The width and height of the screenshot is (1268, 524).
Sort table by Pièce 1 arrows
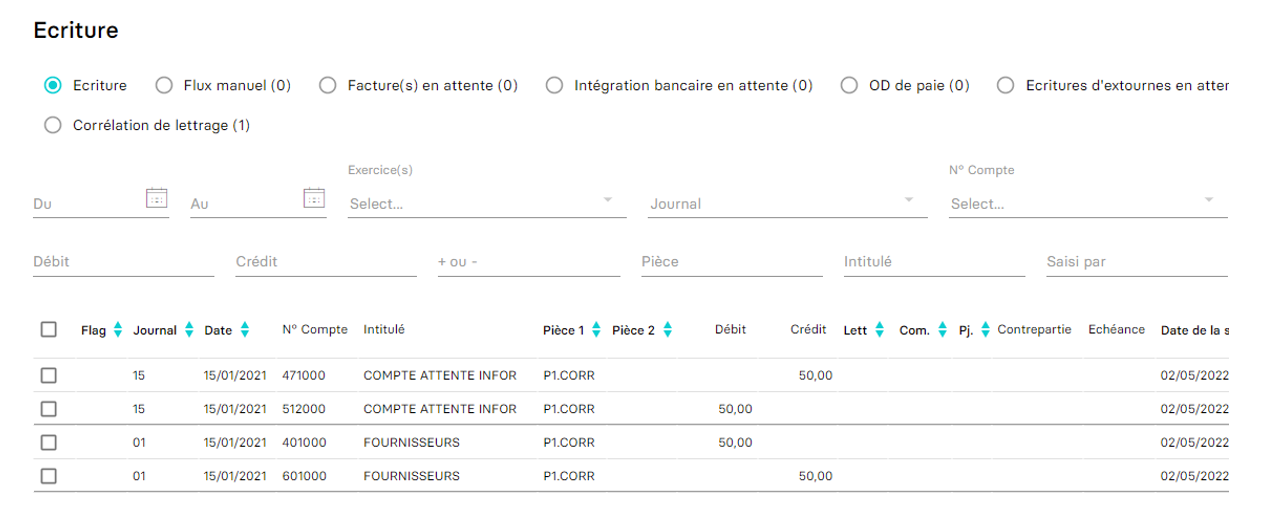597,330
